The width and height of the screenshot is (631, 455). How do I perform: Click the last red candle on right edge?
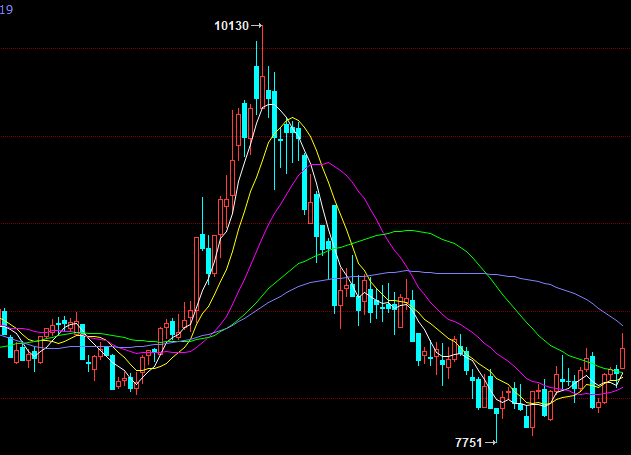pos(623,352)
